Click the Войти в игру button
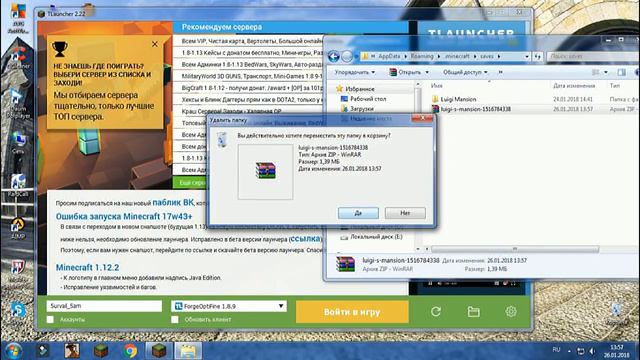Viewport: 640px width, 360px height. 352,312
